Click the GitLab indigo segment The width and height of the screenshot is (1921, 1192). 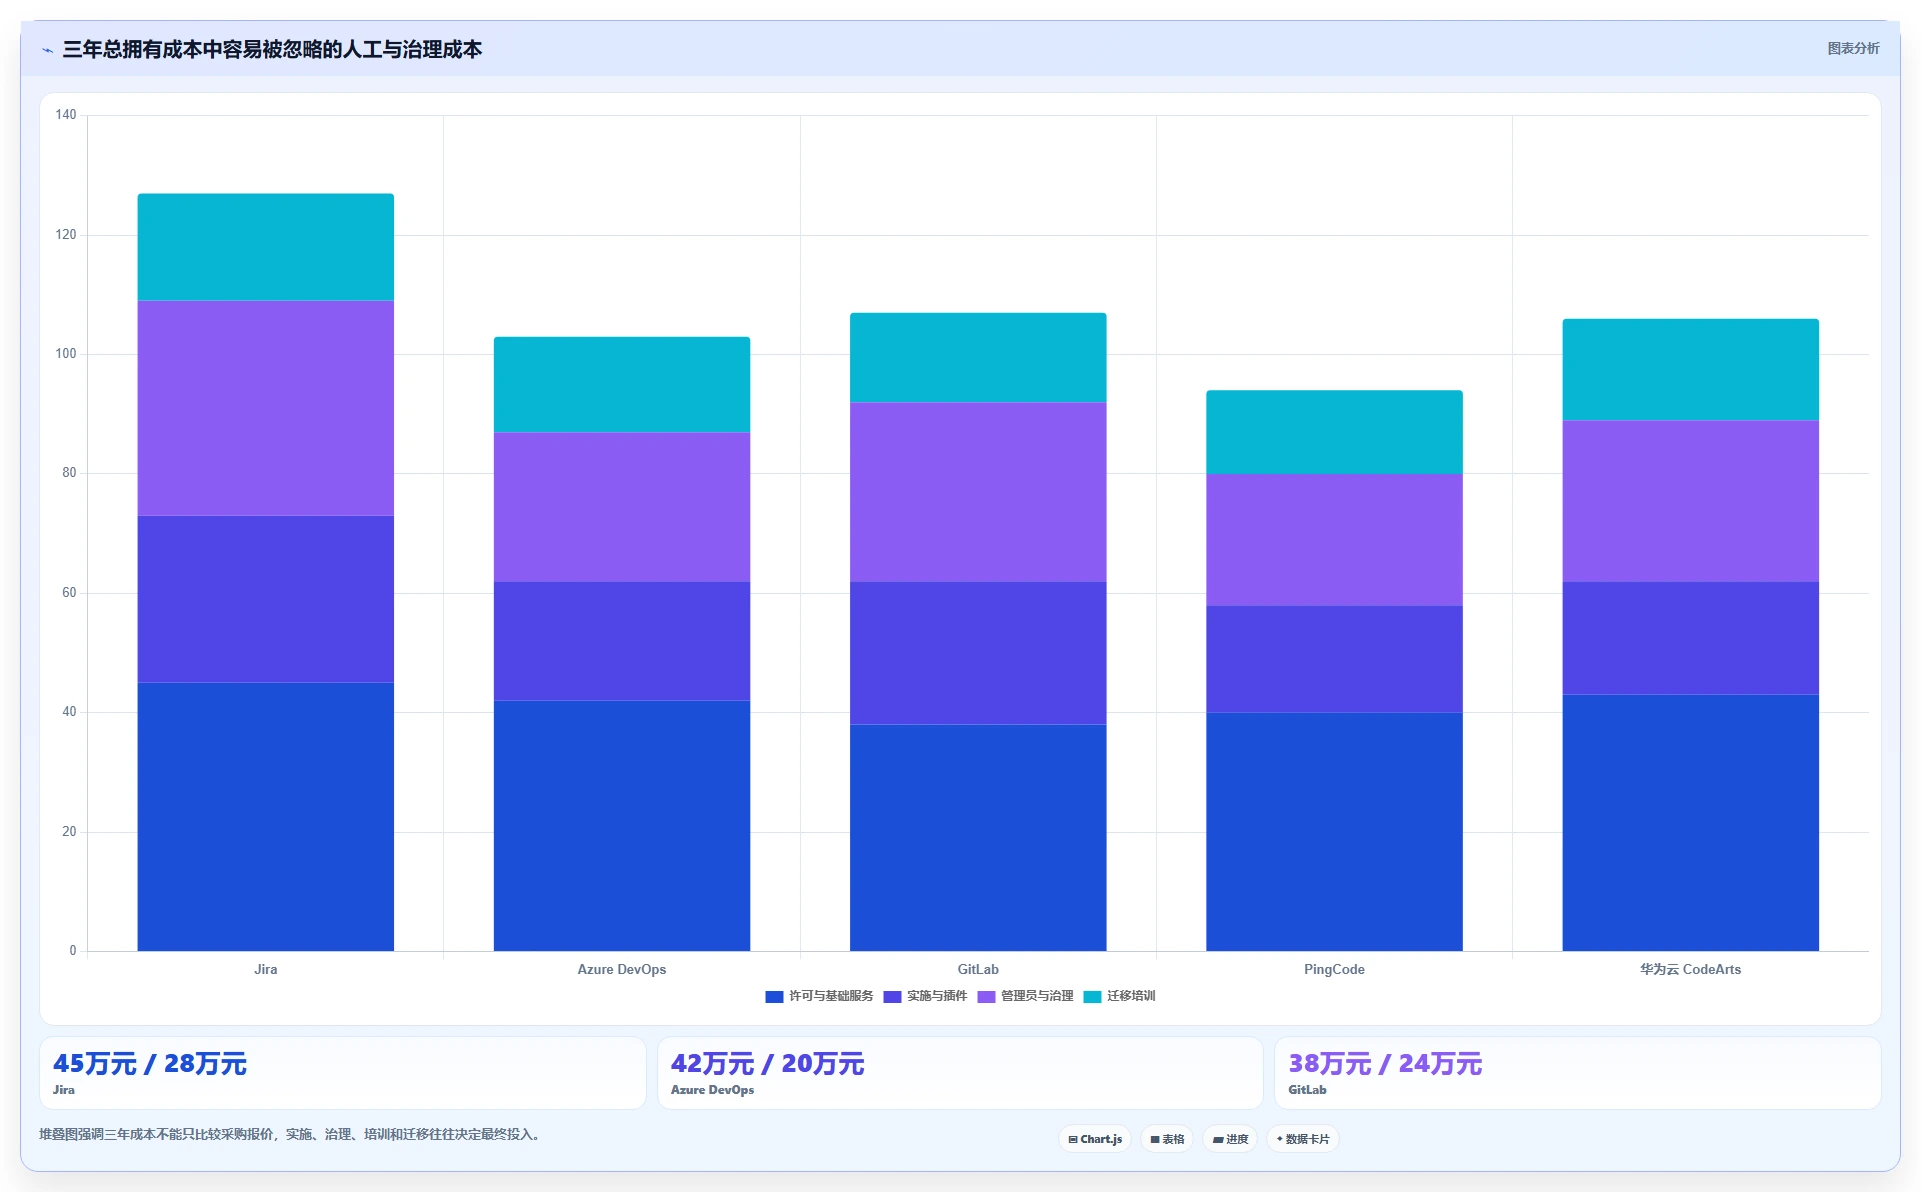click(978, 653)
